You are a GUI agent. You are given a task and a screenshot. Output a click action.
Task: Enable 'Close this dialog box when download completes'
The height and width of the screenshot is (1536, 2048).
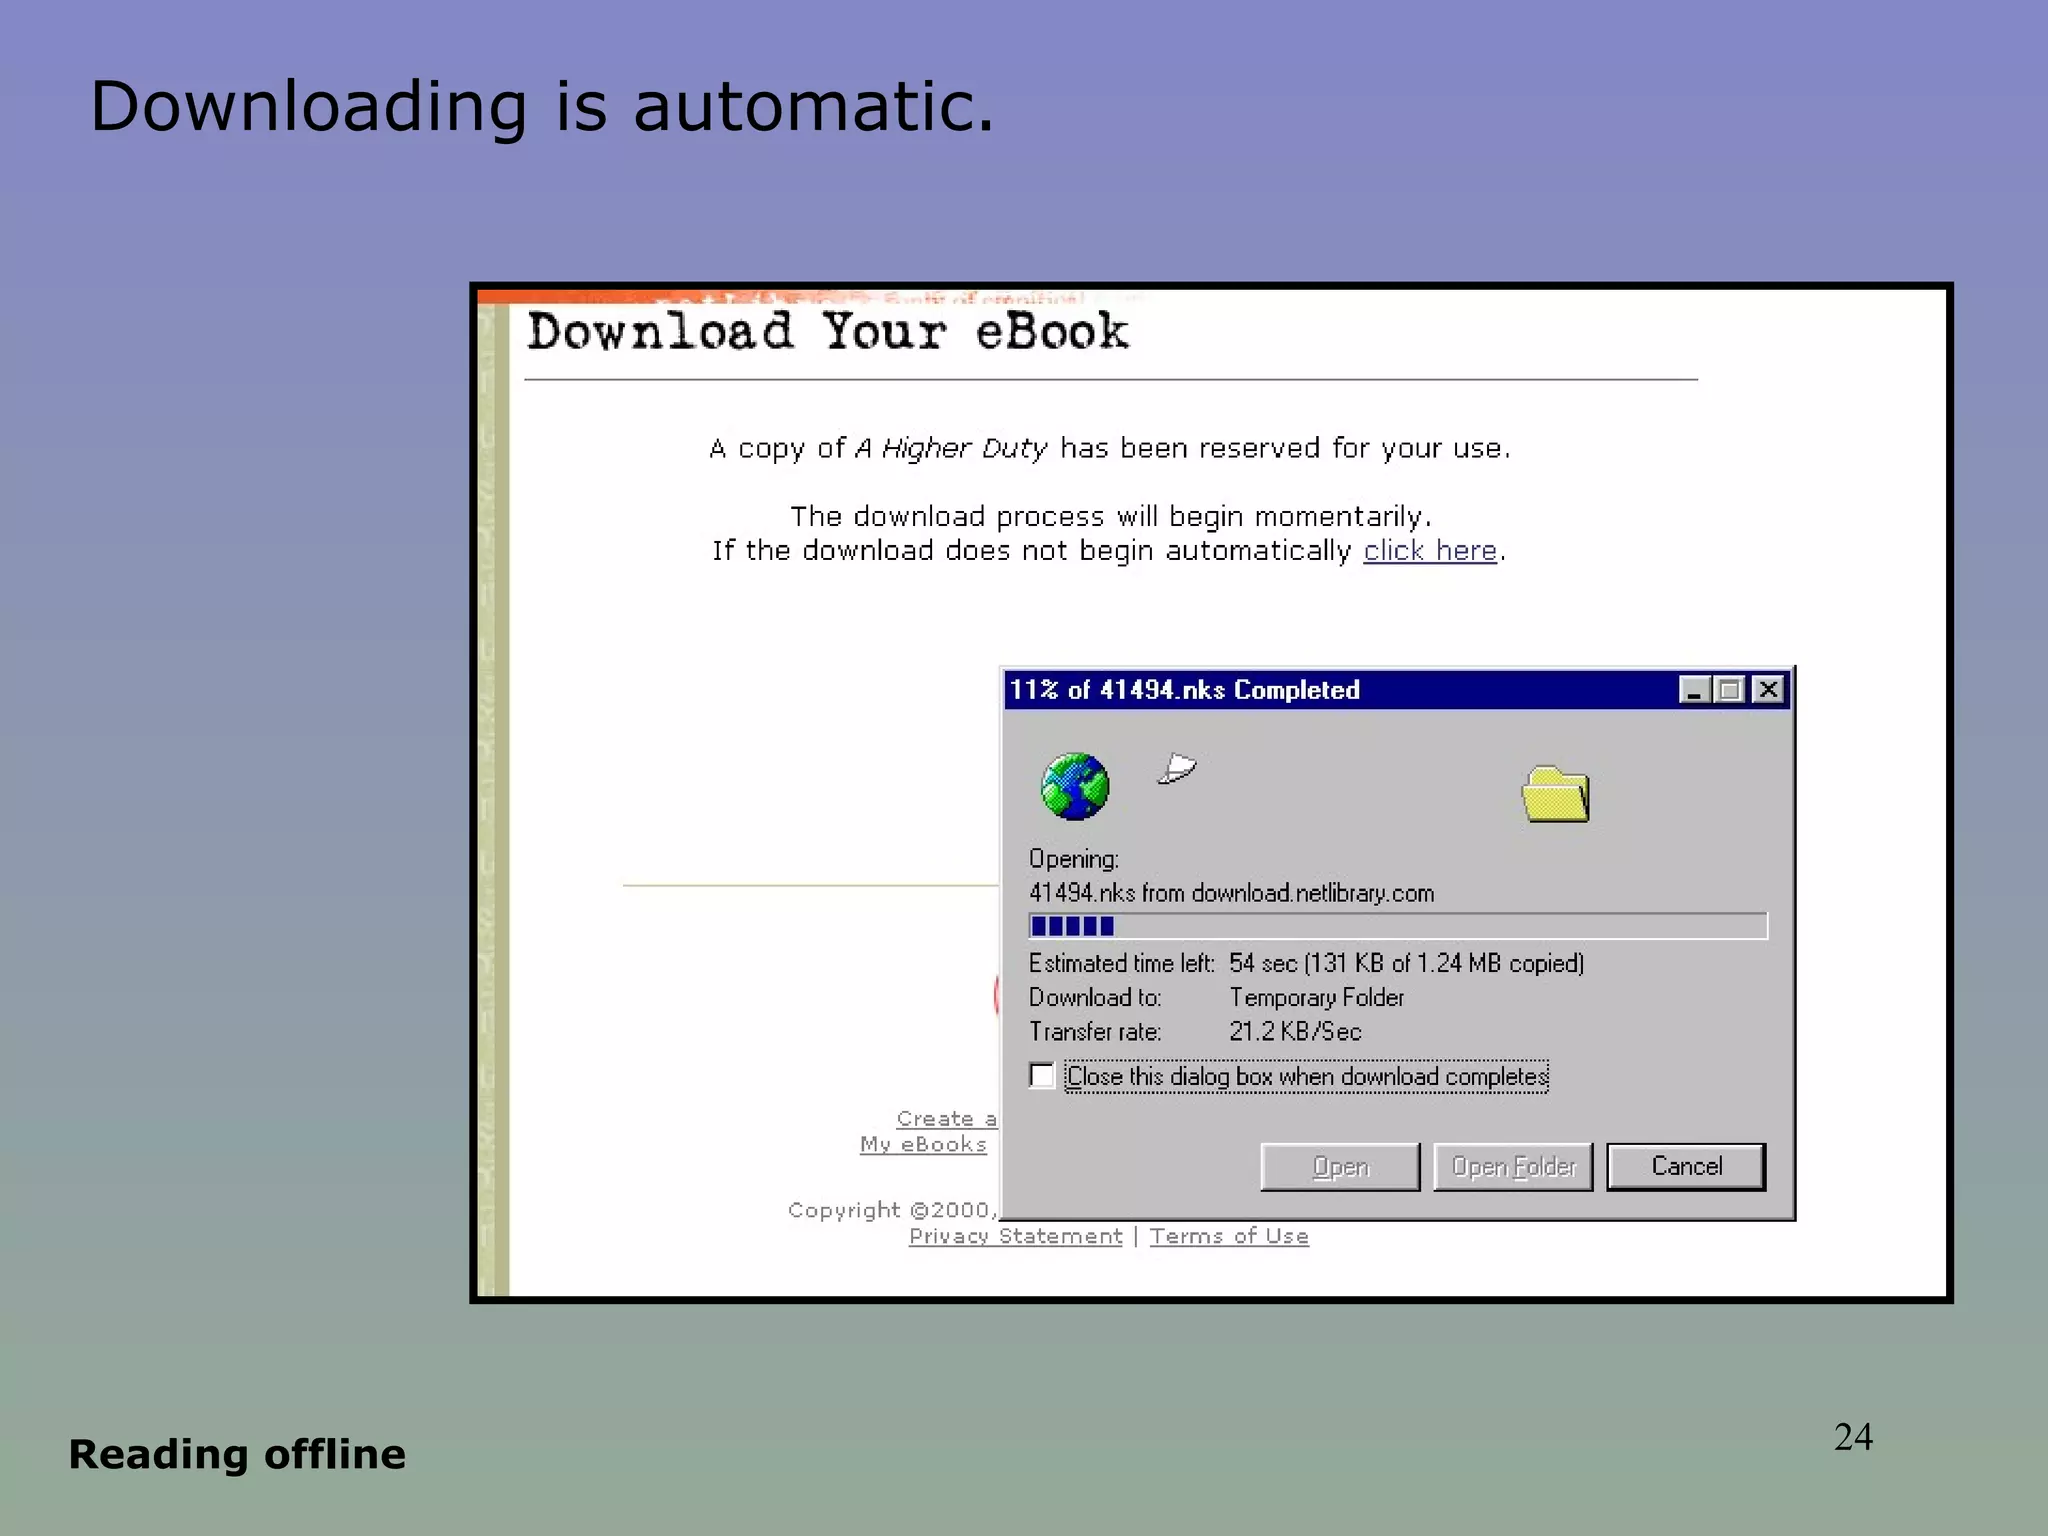click(x=1042, y=1076)
